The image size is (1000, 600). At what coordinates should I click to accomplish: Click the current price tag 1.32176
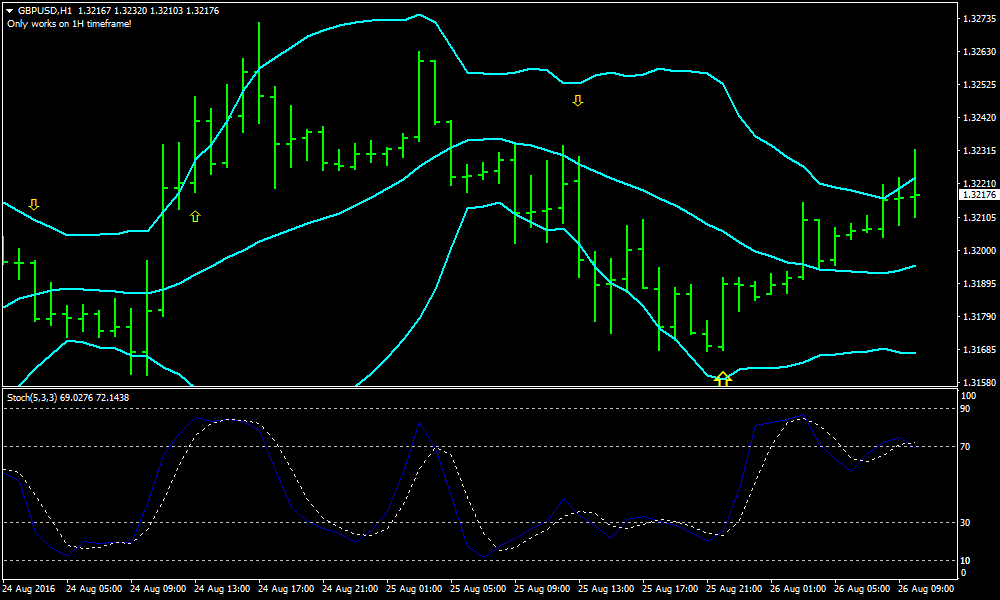pos(977,194)
